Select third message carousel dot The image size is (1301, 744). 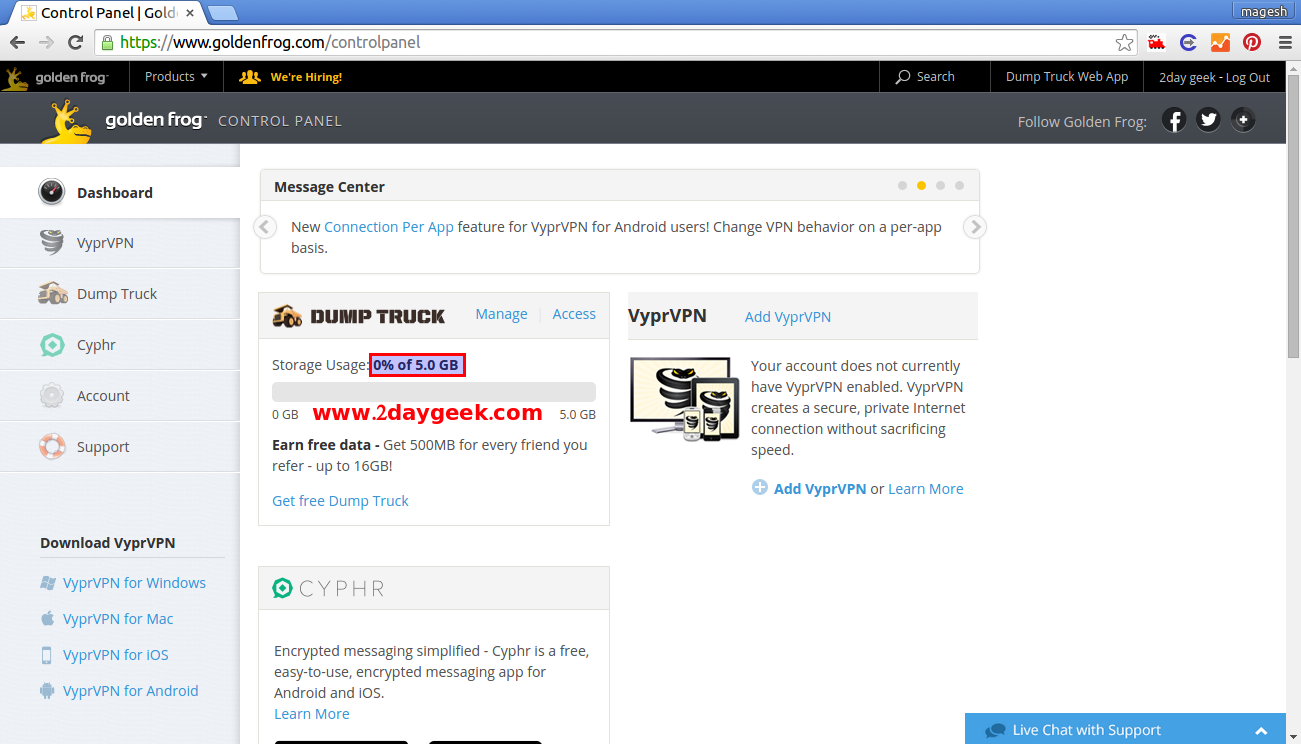[940, 186]
